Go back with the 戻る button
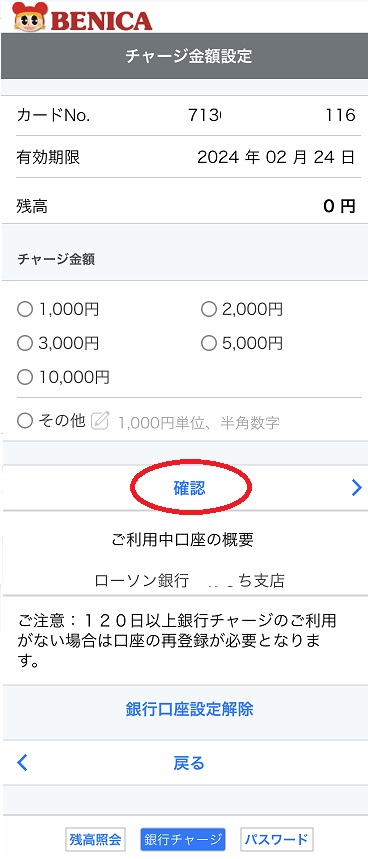This screenshot has width=368, height=859. pyautogui.click(x=189, y=763)
